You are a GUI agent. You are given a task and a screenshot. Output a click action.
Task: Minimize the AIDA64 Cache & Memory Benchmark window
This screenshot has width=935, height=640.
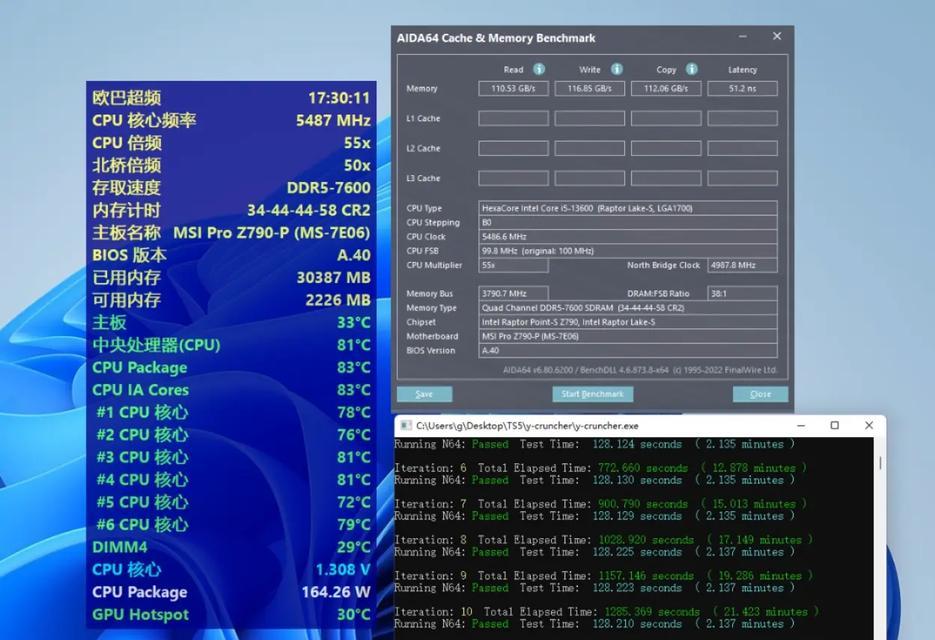point(743,36)
